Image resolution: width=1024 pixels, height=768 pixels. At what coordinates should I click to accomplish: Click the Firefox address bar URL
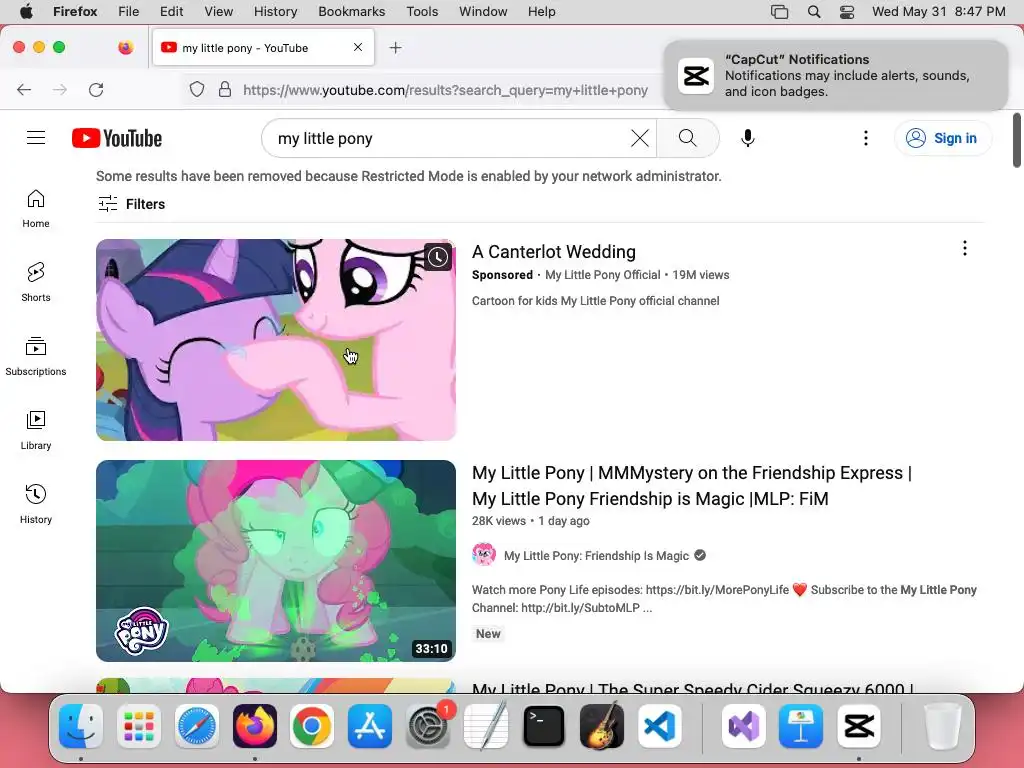445,90
